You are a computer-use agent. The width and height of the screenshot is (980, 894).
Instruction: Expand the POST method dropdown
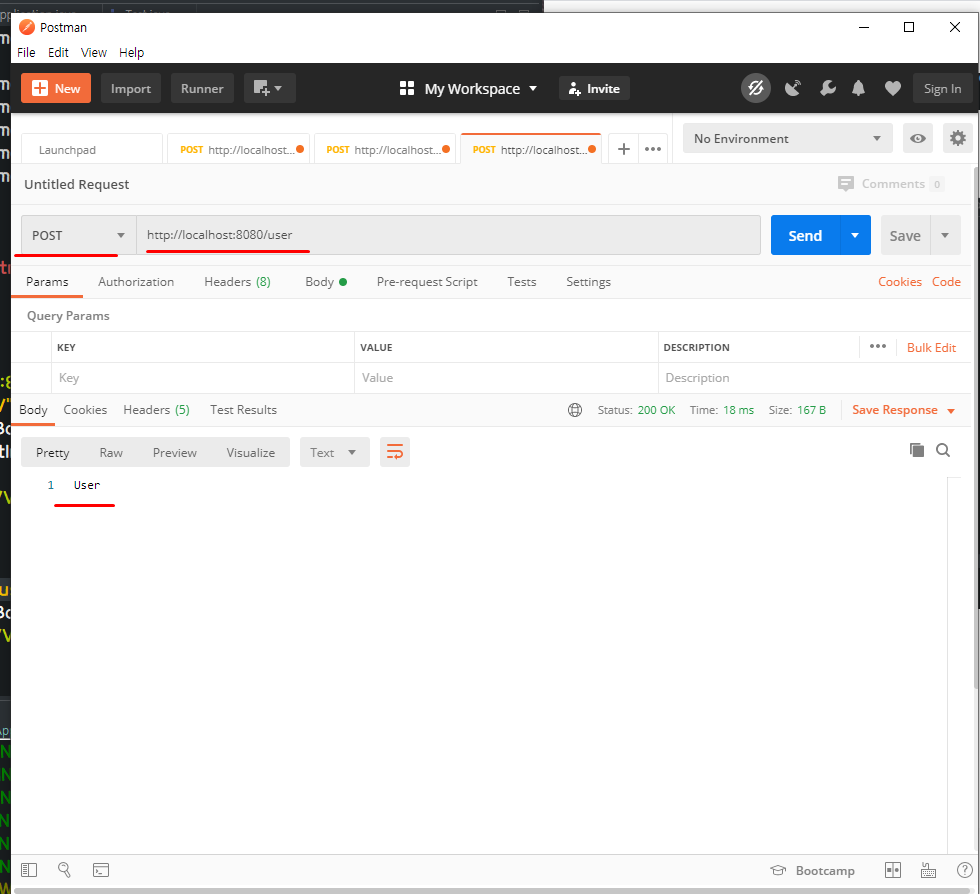79,235
